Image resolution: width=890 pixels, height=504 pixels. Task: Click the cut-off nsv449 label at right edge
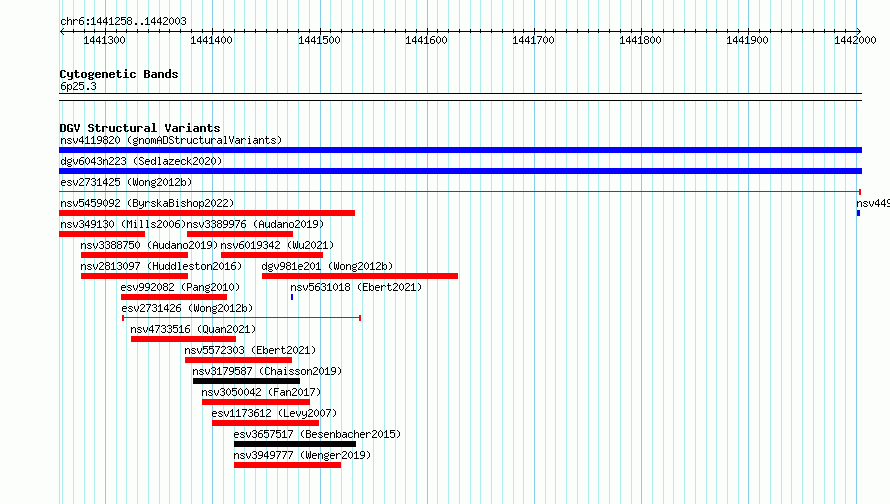(x=873, y=203)
